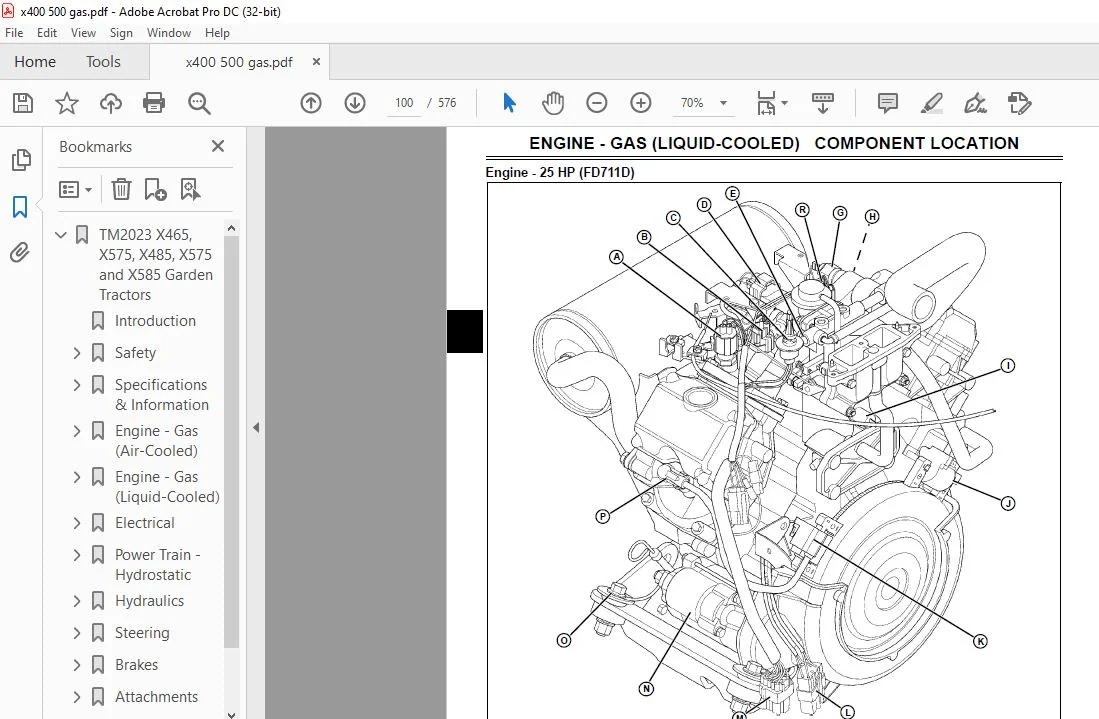
Task: Open the Steering bookmark
Action: pyautogui.click(x=142, y=633)
